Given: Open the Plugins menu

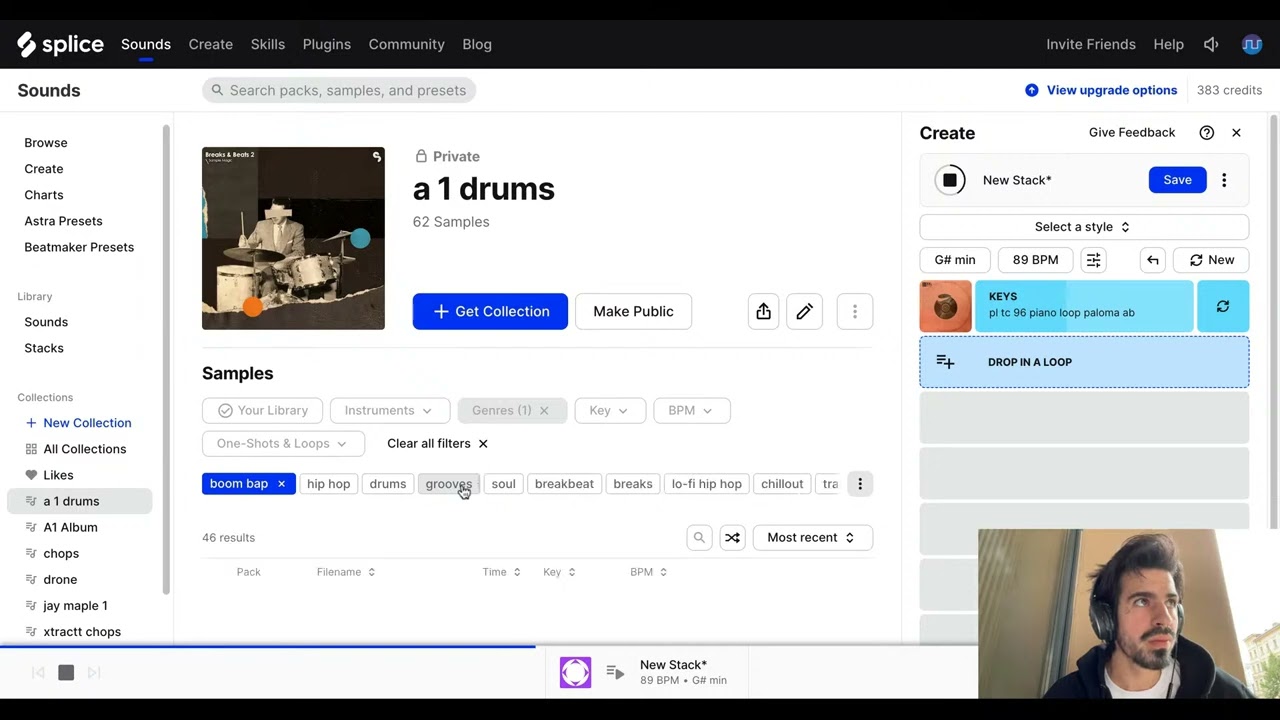Looking at the screenshot, I should 326,44.
